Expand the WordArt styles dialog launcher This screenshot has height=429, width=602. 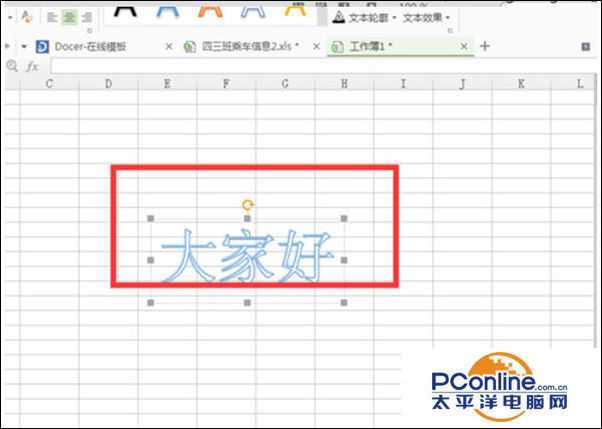tap(450, 31)
